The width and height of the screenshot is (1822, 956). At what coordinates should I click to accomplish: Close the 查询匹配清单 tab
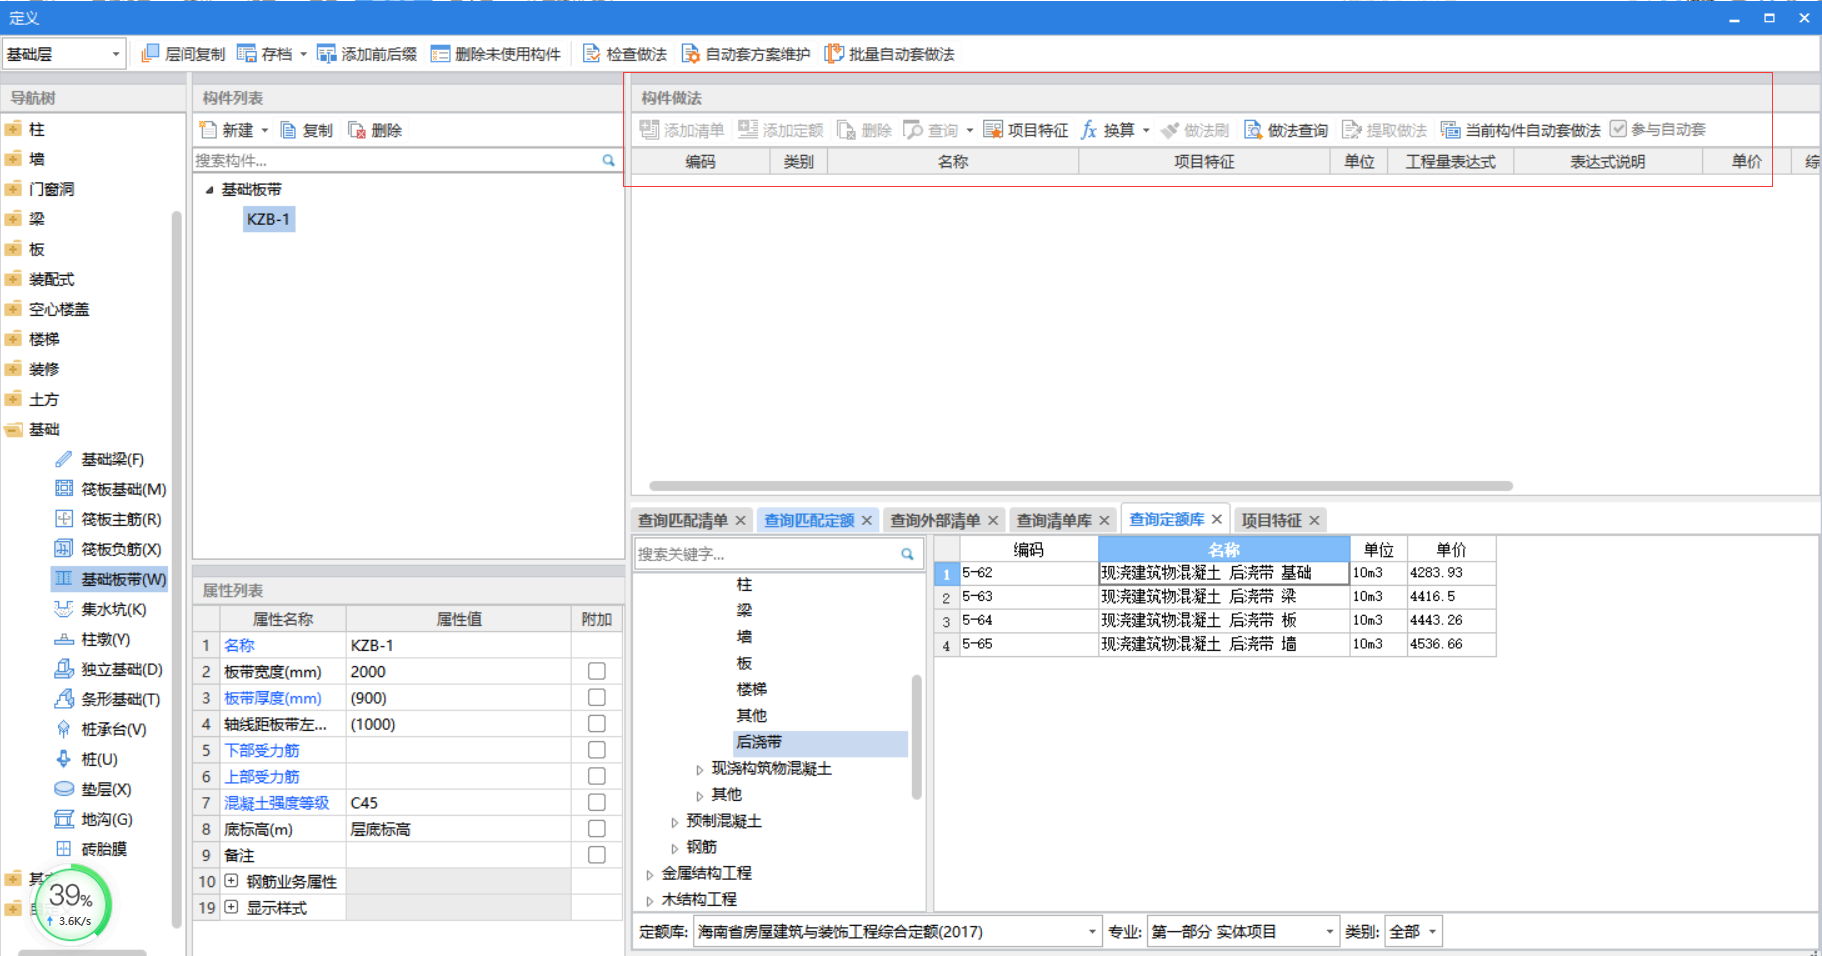pos(741,520)
